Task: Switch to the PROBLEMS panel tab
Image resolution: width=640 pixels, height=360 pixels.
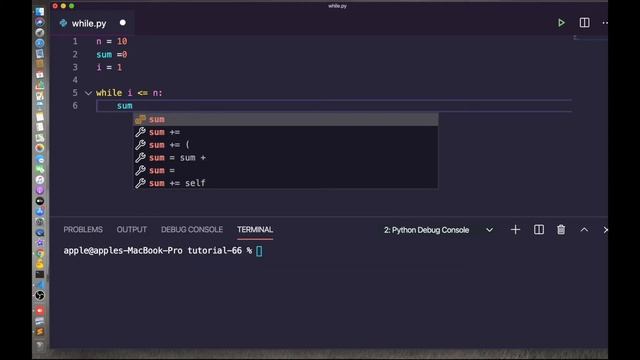Action: (83, 229)
